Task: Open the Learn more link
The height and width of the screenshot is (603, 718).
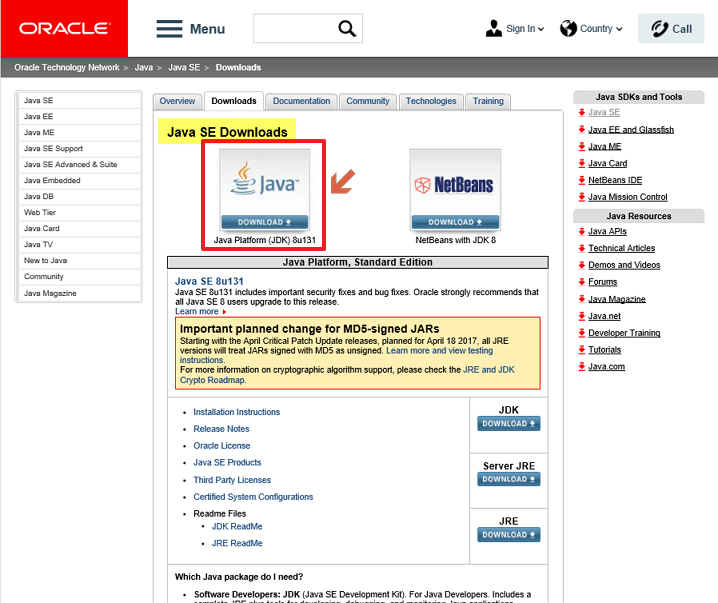Action: [x=197, y=311]
